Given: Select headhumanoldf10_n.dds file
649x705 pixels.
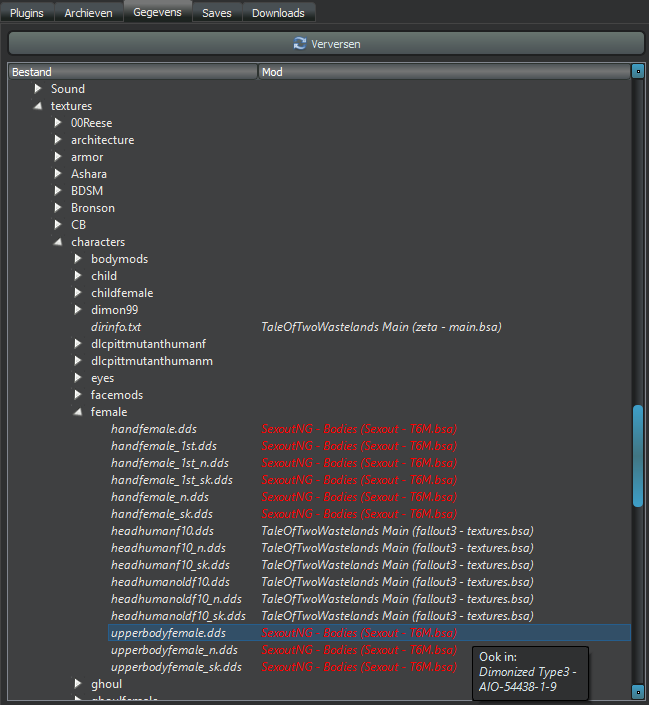Looking at the screenshot, I should click(176, 599).
